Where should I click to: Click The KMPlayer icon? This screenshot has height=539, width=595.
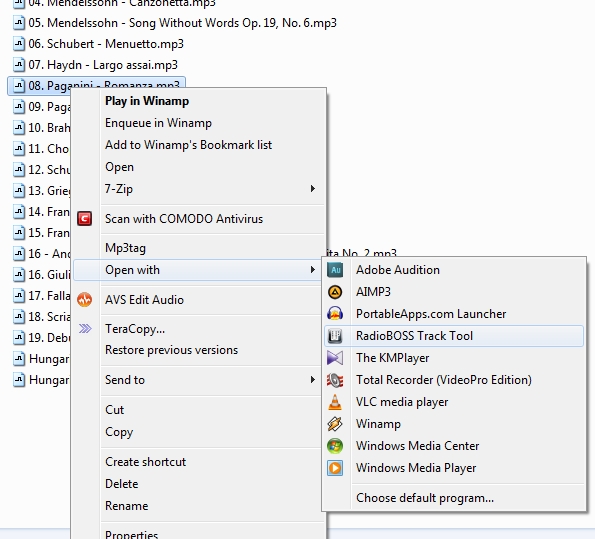click(335, 358)
